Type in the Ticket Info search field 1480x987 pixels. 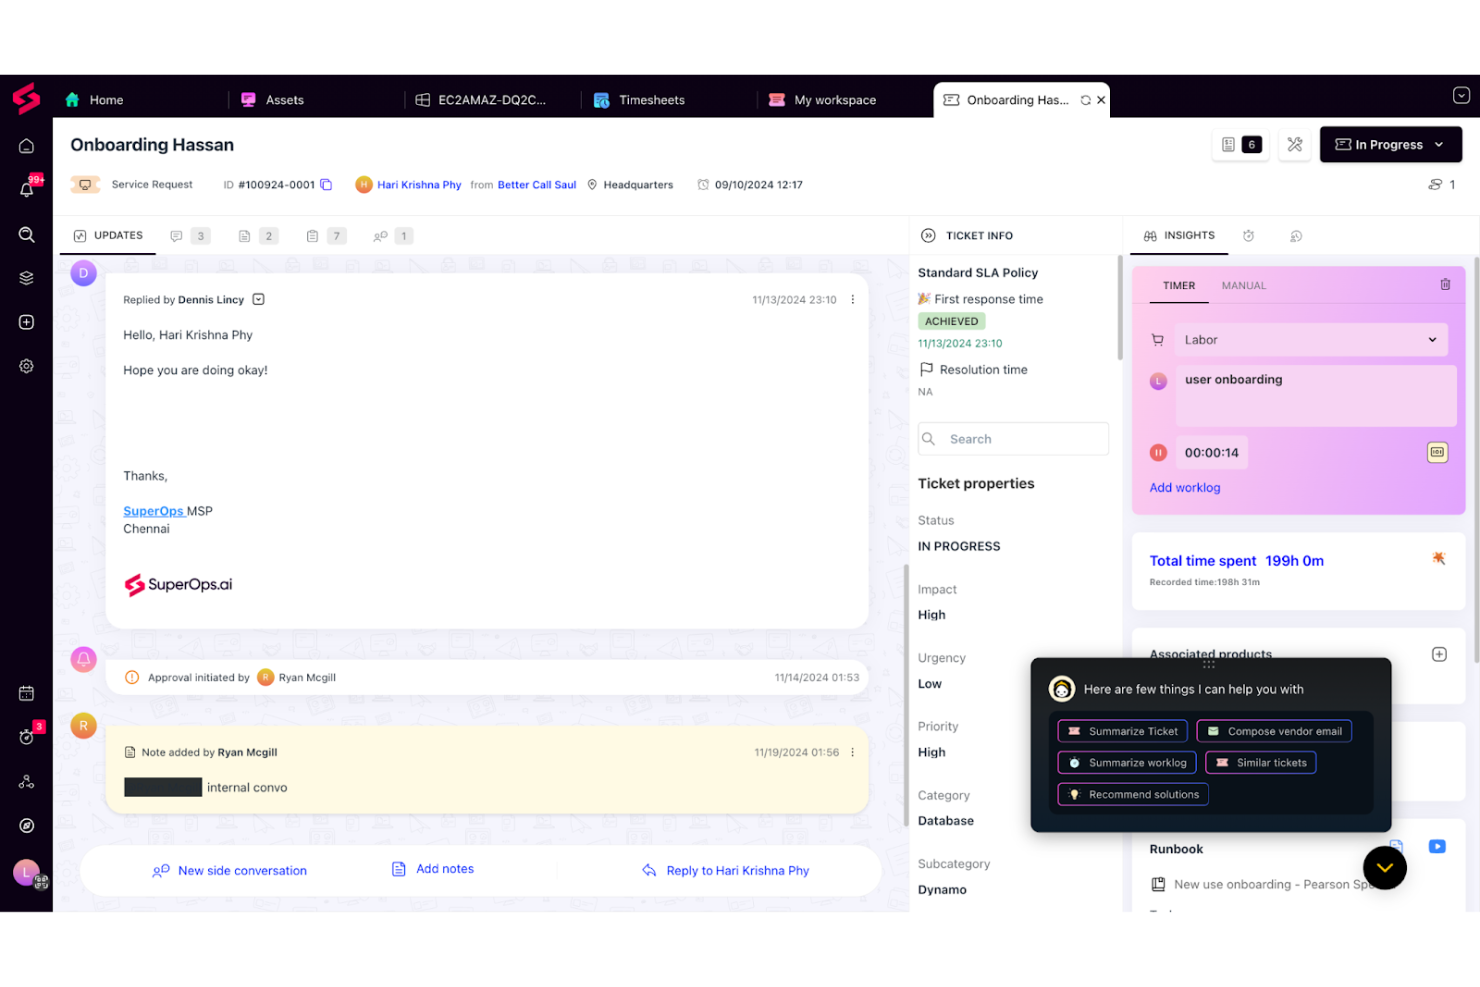click(x=1013, y=438)
